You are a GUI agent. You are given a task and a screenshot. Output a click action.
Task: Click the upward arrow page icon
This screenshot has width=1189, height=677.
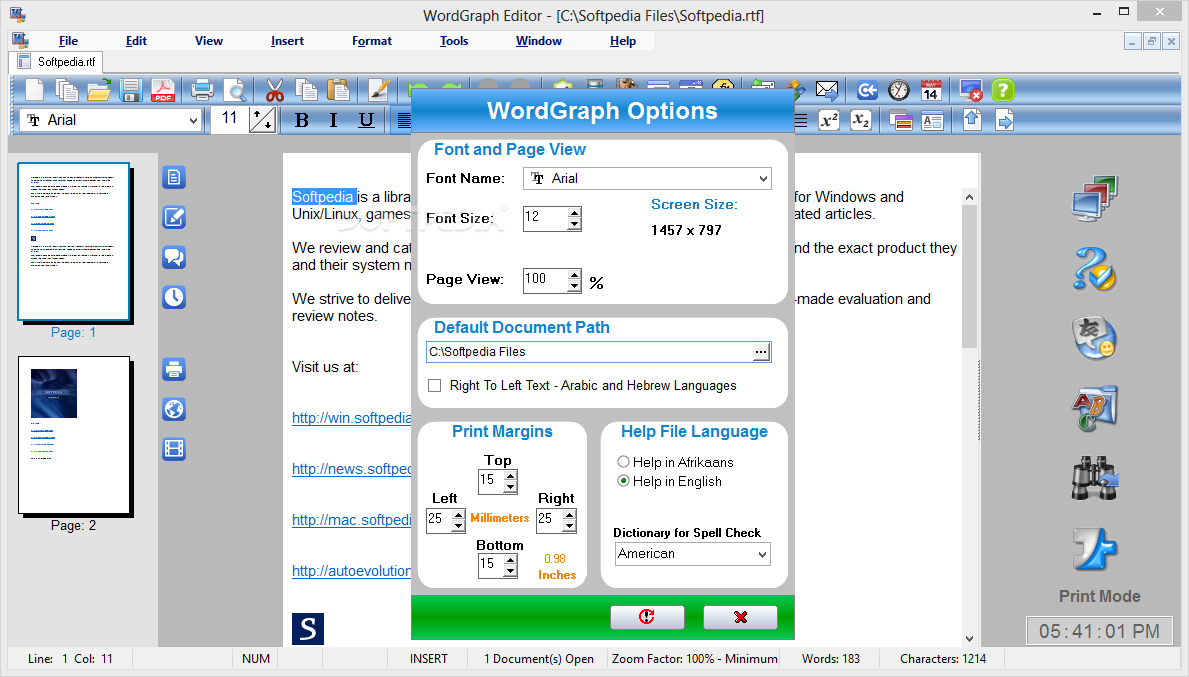point(972,120)
